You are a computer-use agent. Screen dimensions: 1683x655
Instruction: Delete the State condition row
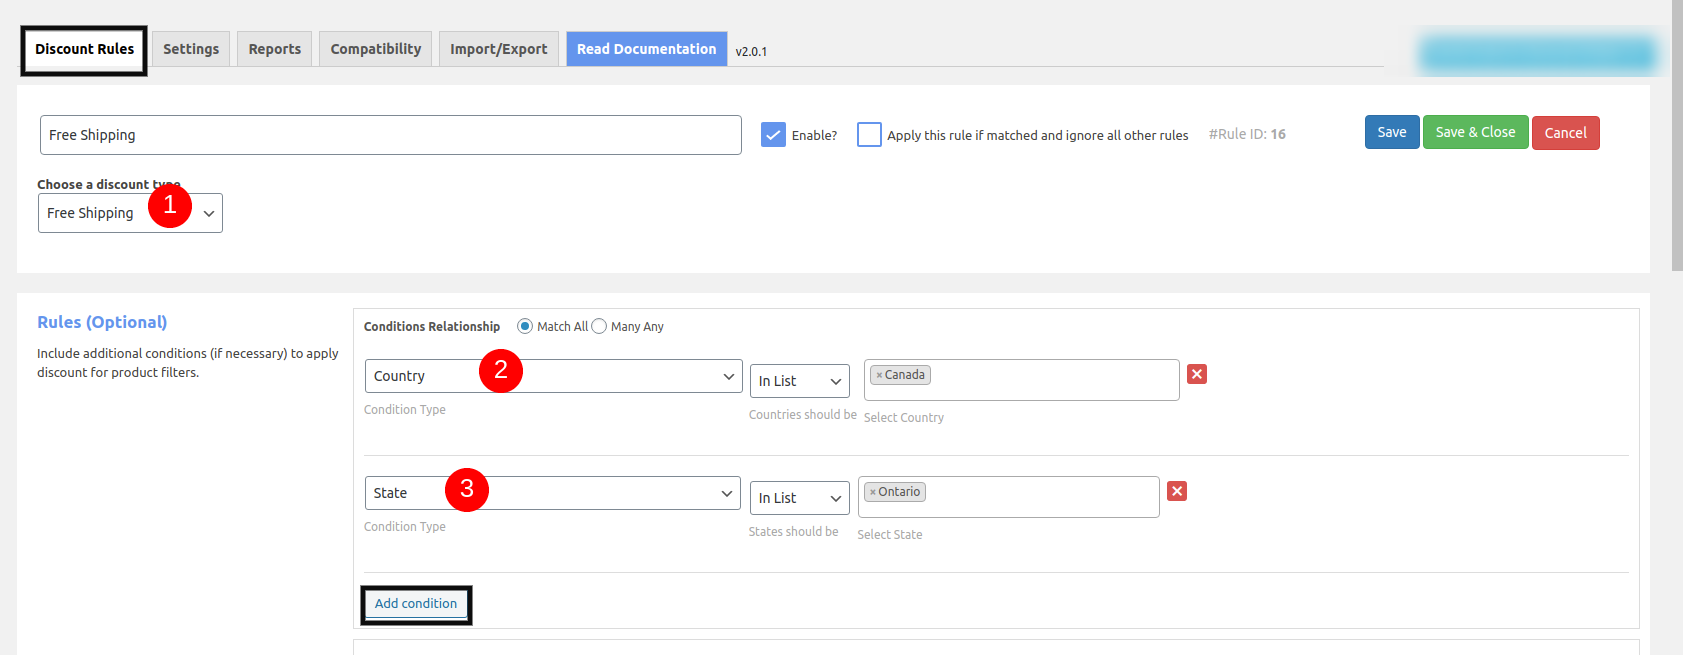pos(1176,491)
